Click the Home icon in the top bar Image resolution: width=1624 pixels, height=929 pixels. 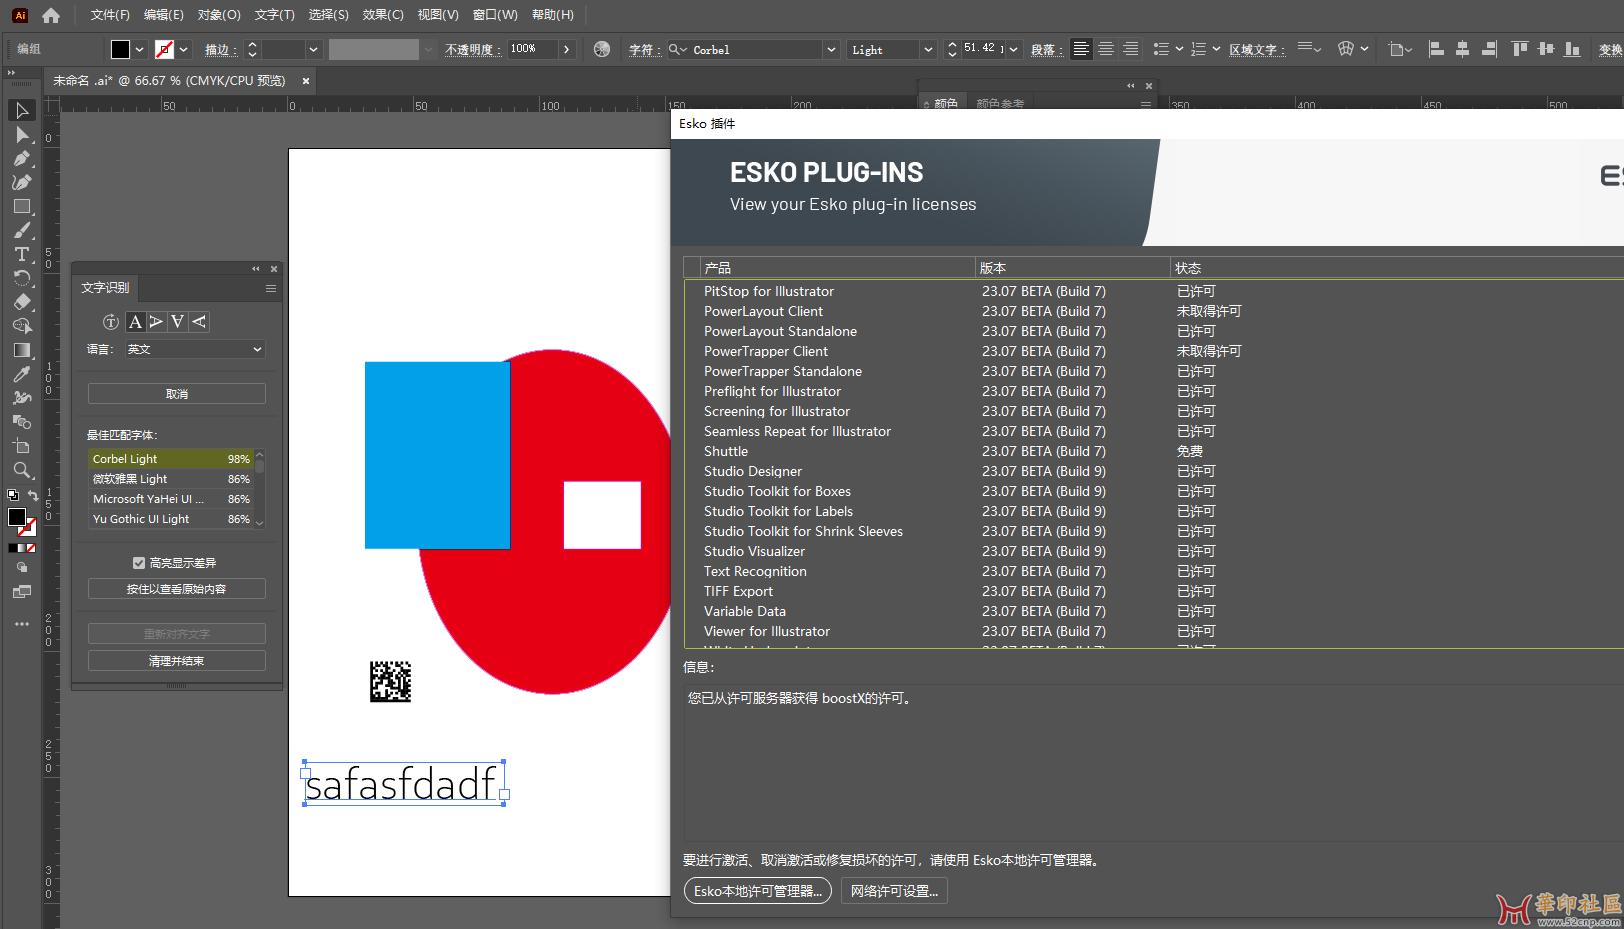click(x=51, y=15)
